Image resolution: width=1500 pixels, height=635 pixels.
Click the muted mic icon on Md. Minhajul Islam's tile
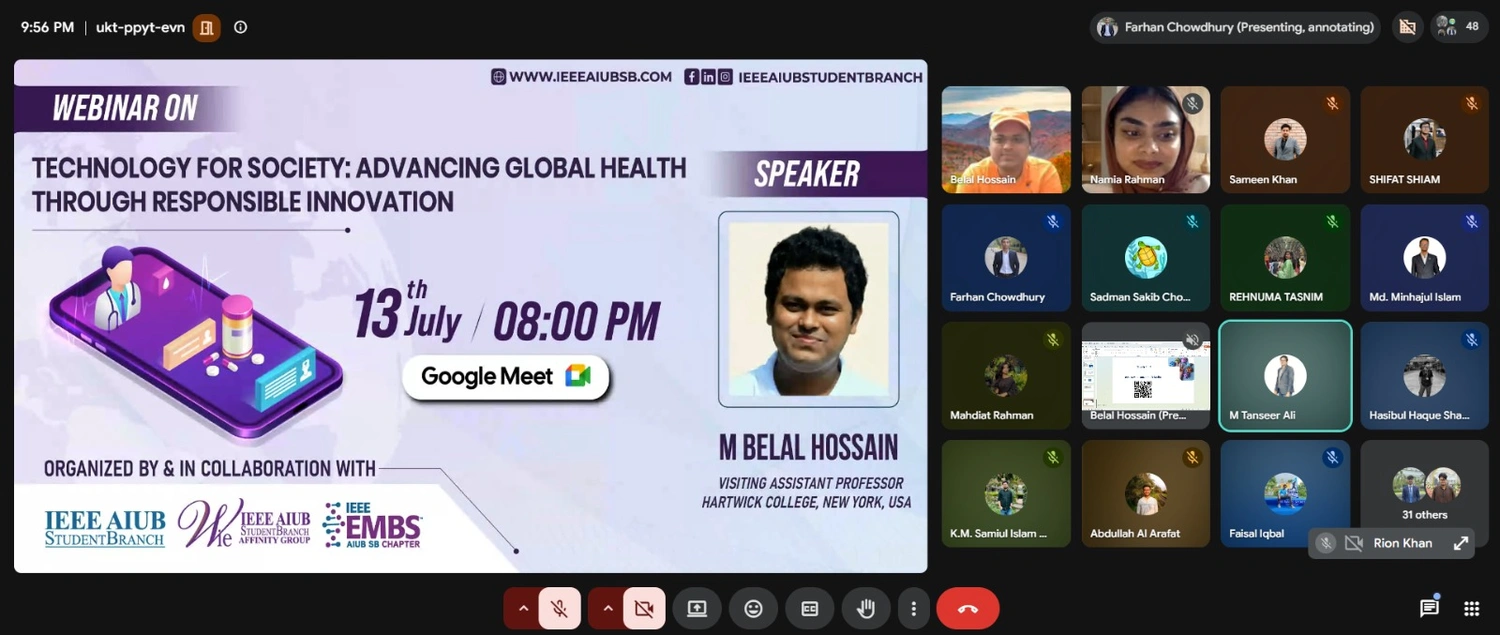pyautogui.click(x=1471, y=222)
